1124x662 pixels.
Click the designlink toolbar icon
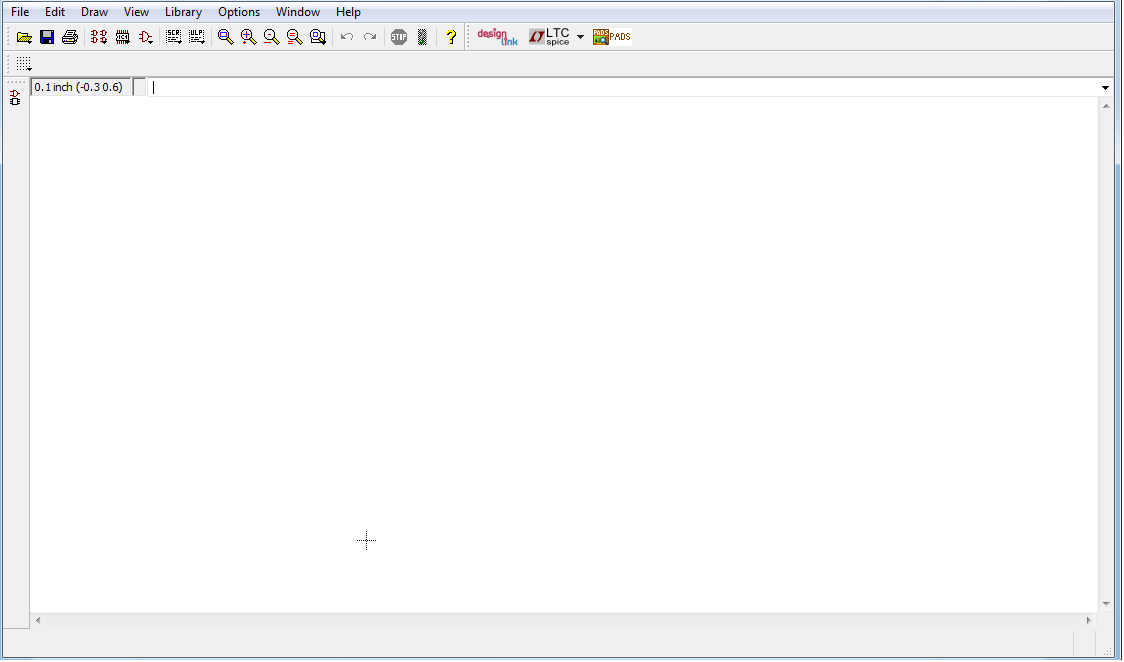497,36
